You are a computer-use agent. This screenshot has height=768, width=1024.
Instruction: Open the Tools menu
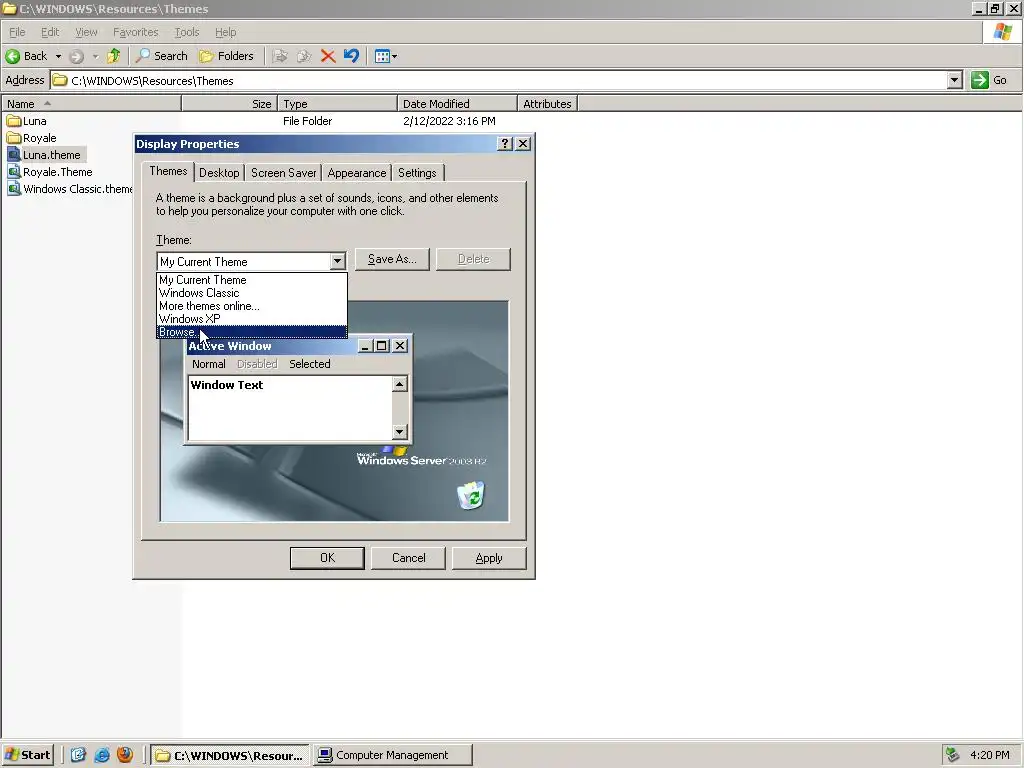click(x=187, y=32)
